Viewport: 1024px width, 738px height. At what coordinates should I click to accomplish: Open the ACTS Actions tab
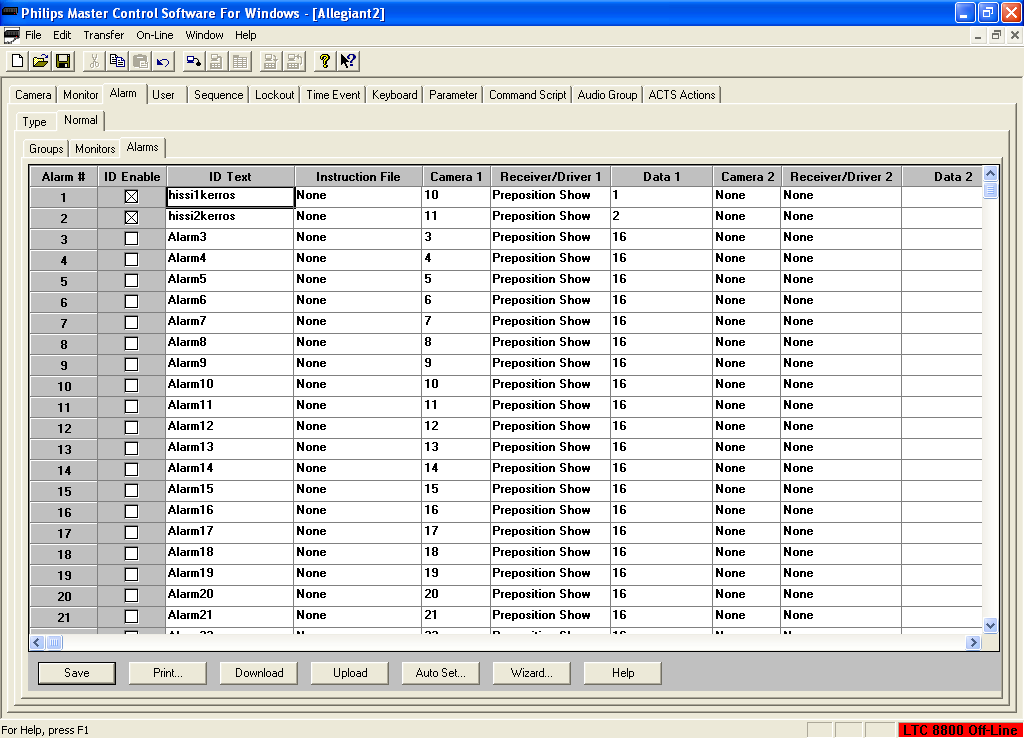pos(682,95)
